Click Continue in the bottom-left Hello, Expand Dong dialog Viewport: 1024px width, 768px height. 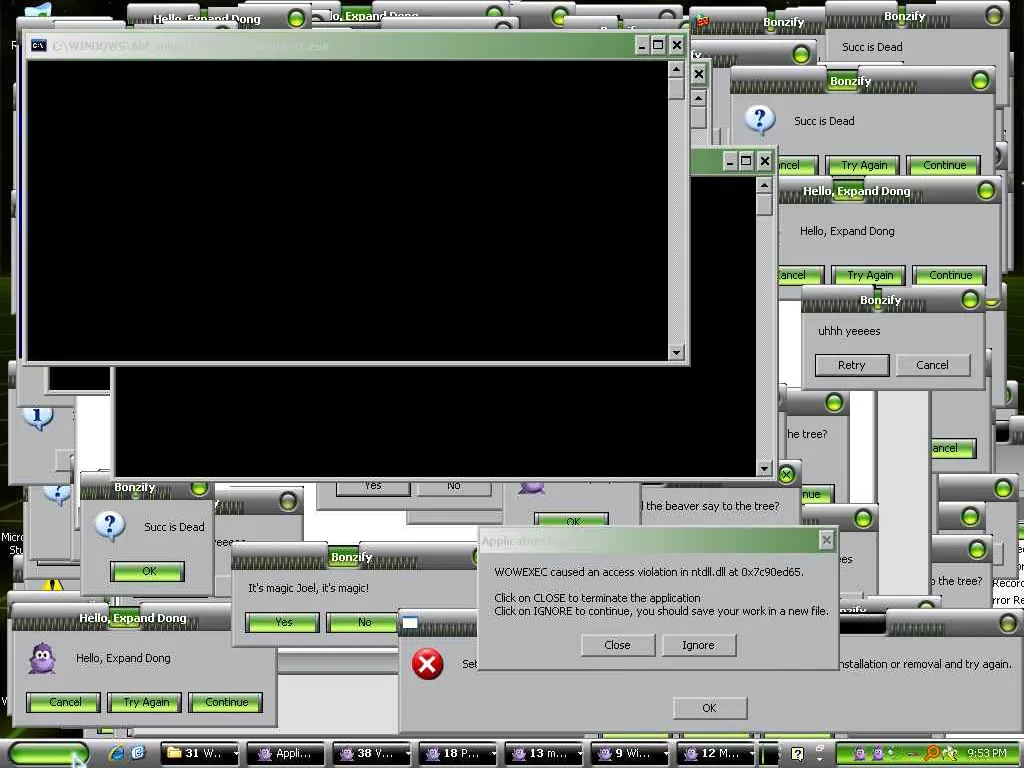[x=226, y=703]
